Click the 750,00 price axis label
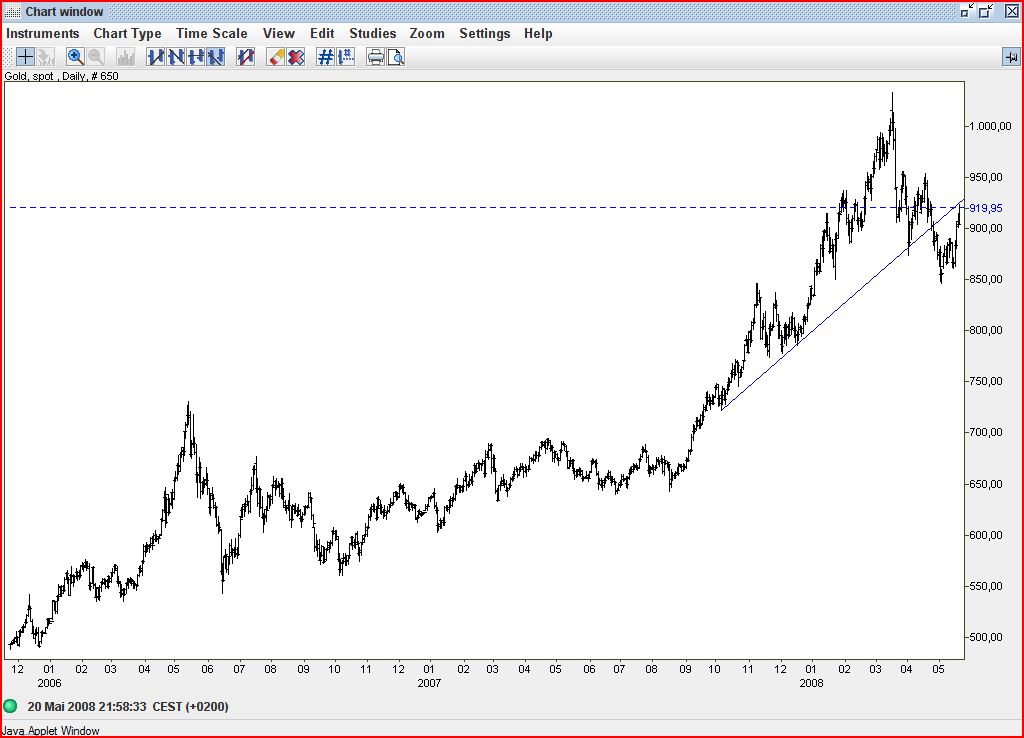This screenshot has width=1024, height=738. click(985, 381)
